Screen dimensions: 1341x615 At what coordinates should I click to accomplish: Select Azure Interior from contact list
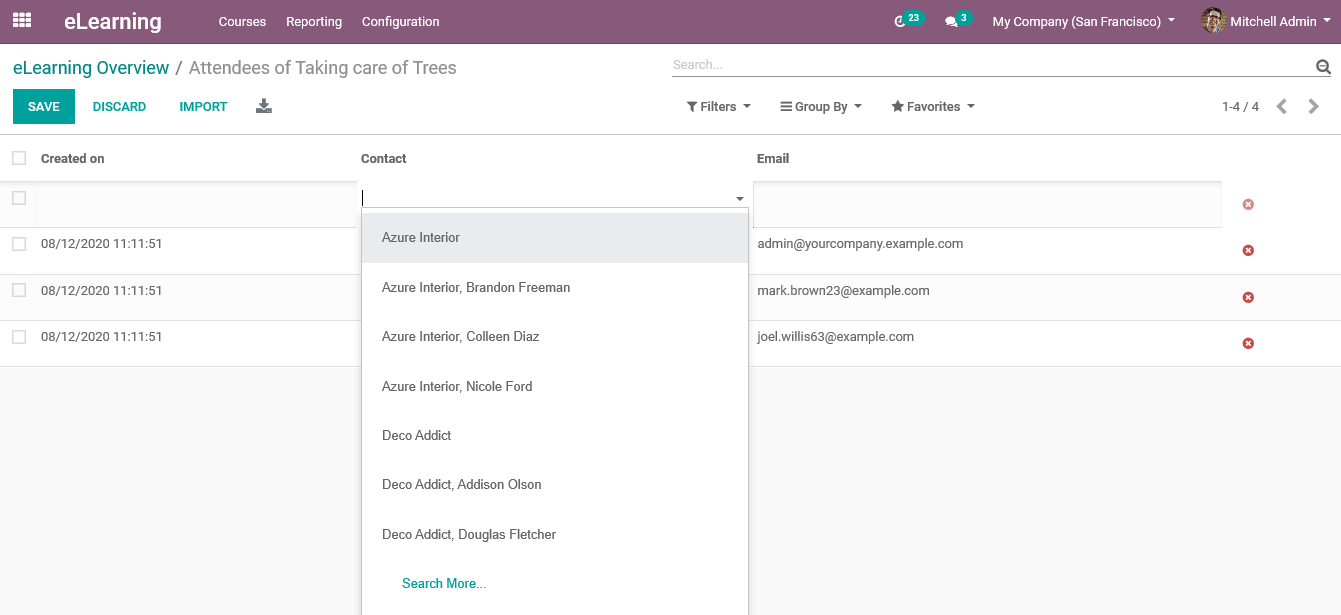[555, 238]
